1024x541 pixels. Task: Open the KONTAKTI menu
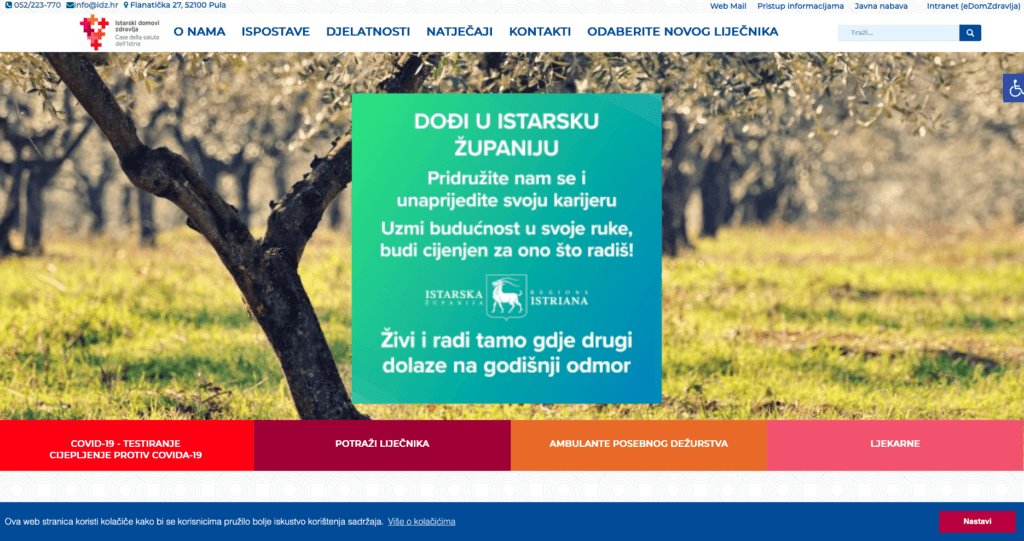coord(539,31)
